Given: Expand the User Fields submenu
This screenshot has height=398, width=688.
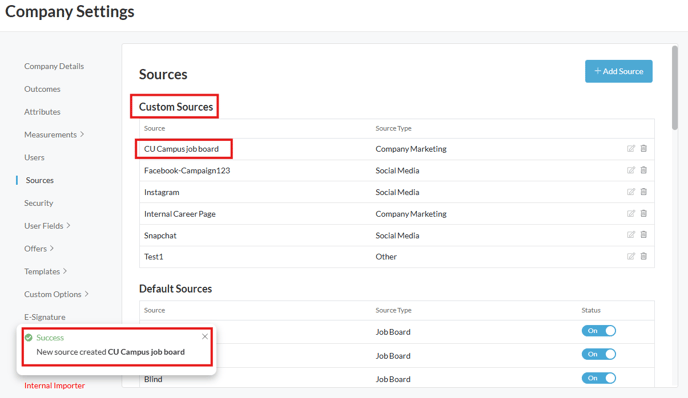Looking at the screenshot, I should (47, 226).
